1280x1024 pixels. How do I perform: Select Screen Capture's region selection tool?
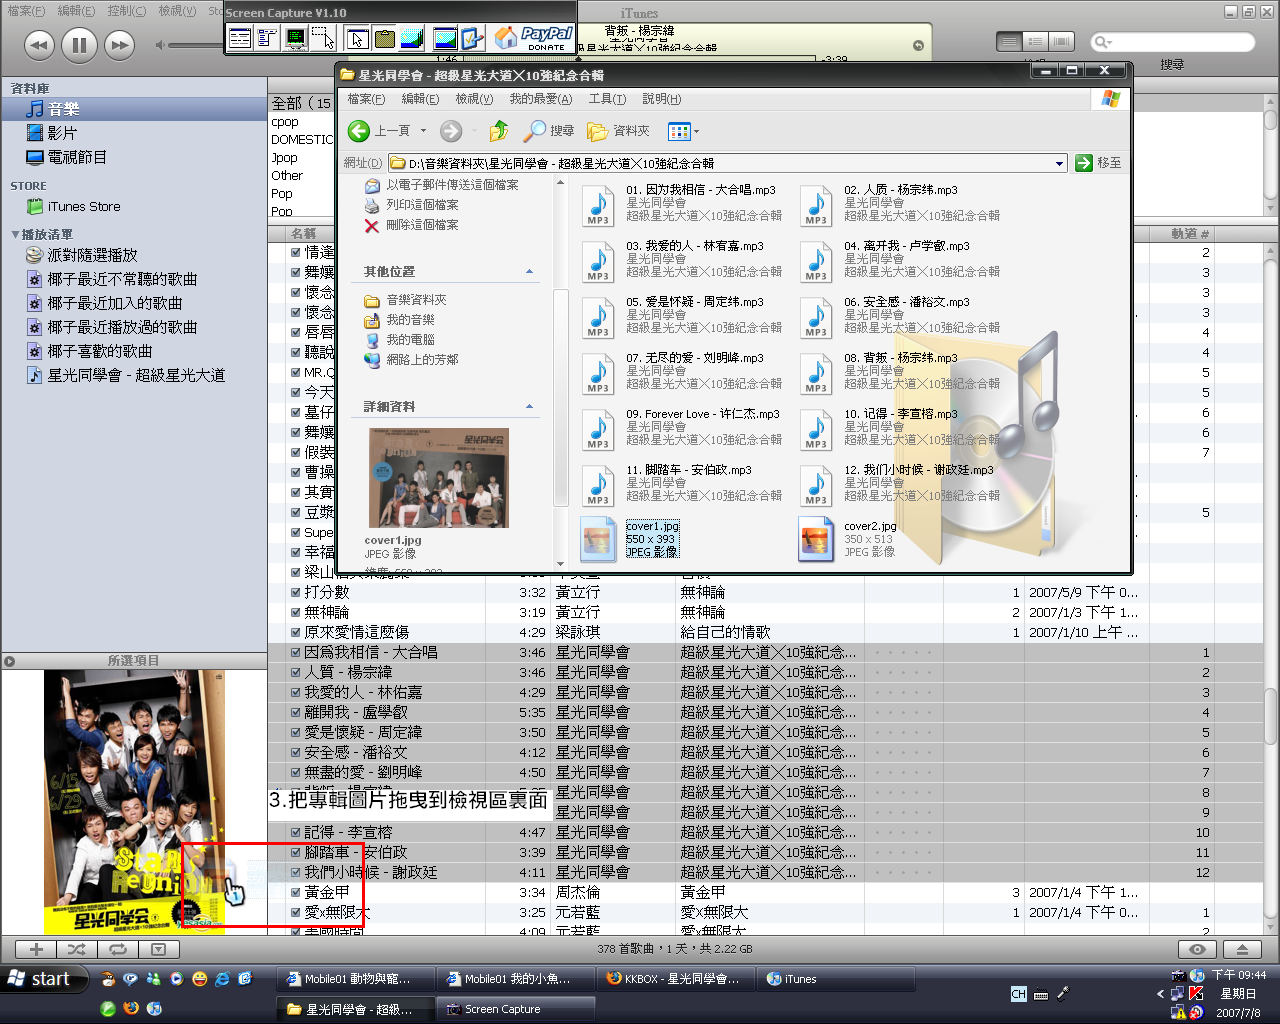(x=323, y=39)
